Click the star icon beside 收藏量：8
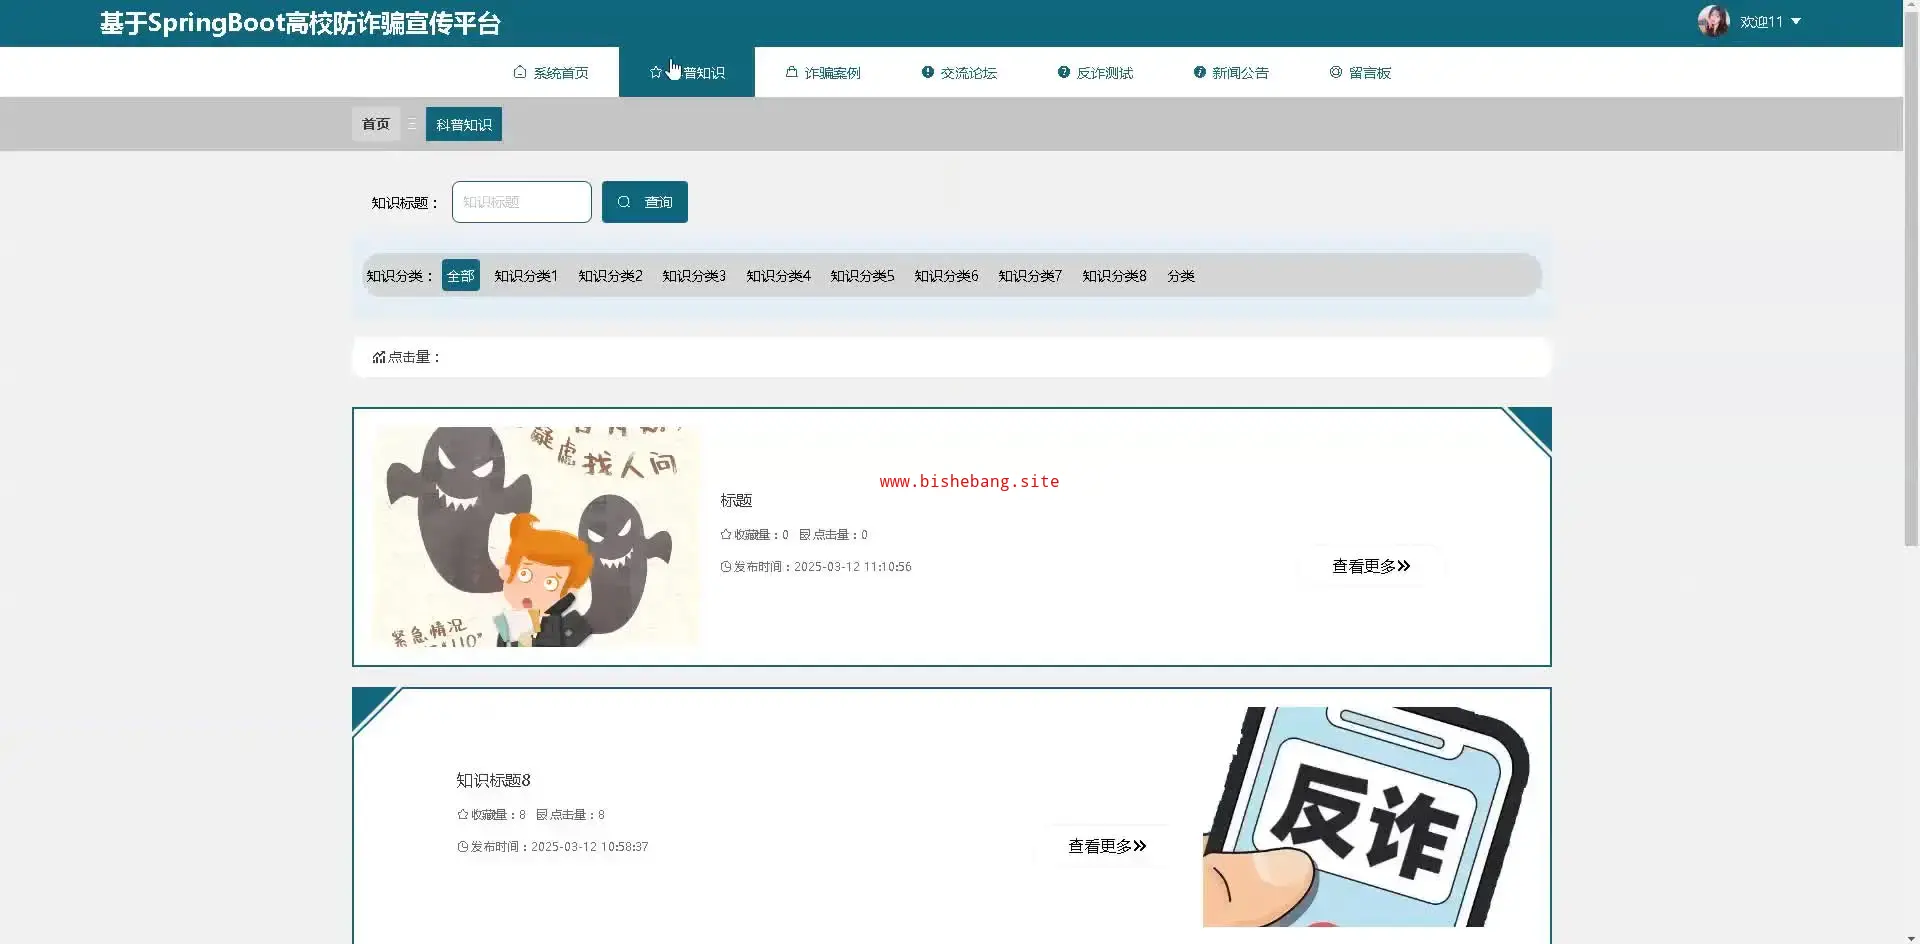Image resolution: width=1920 pixels, height=944 pixels. [x=463, y=815]
